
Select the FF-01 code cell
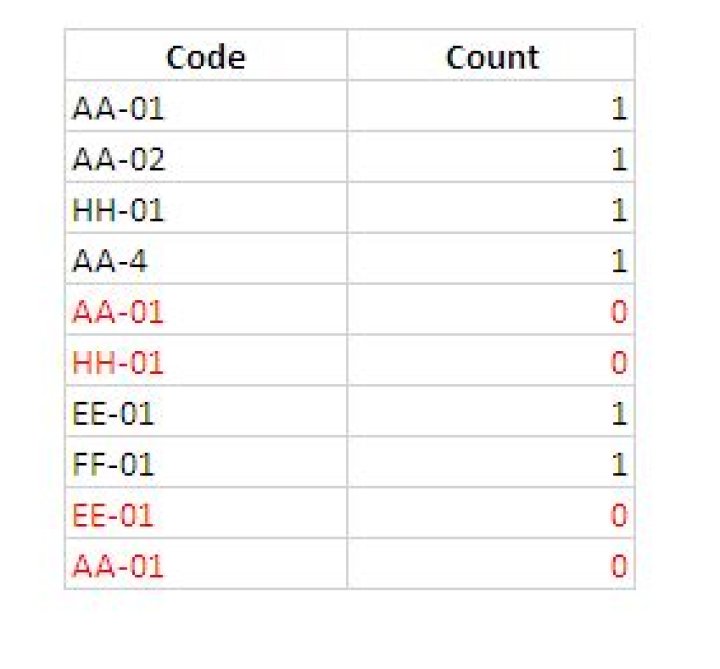point(206,462)
